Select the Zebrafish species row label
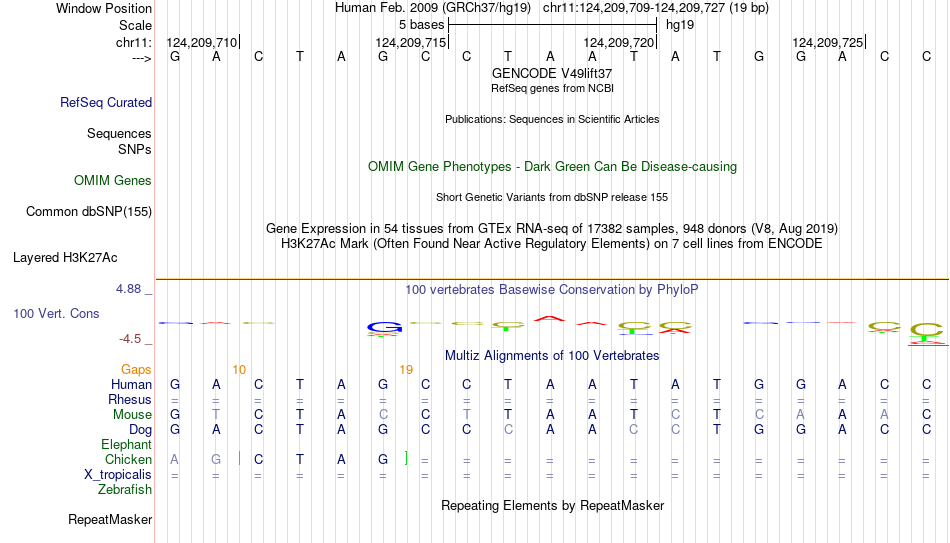Image resolution: width=950 pixels, height=543 pixels. [x=125, y=490]
